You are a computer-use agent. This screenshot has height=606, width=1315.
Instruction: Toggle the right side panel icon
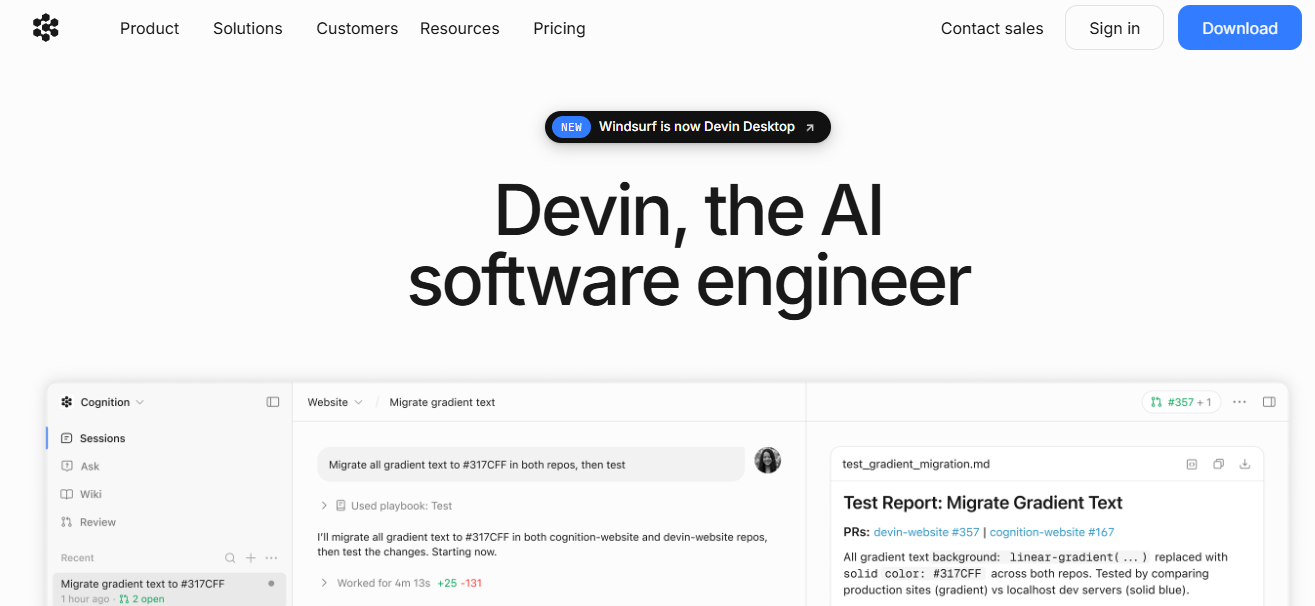coord(1269,402)
